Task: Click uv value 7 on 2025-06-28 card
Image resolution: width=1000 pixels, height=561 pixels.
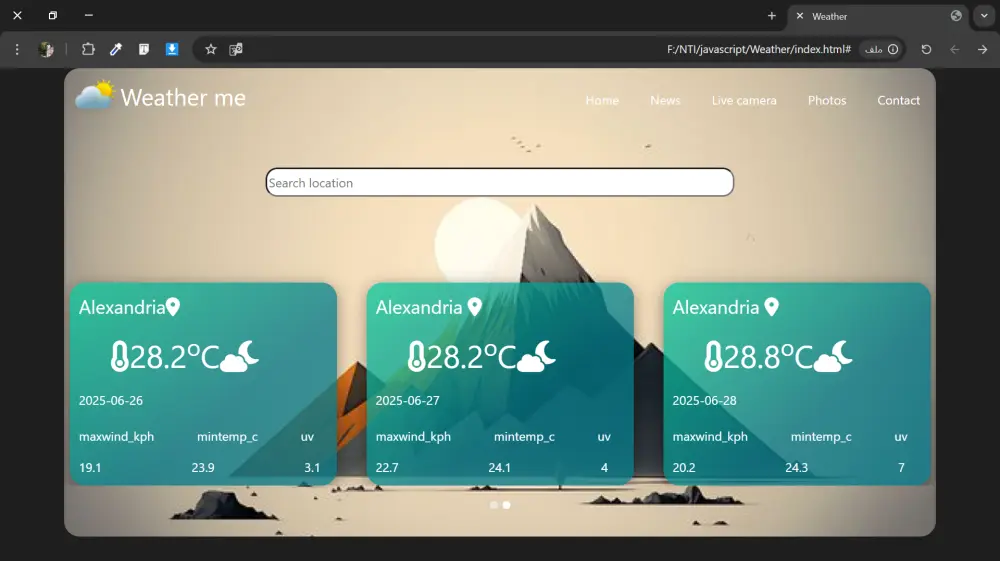Action: click(901, 467)
